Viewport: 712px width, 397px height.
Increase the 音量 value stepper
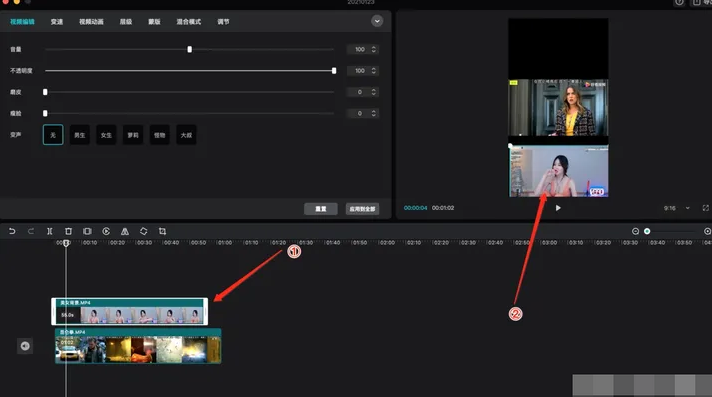click(374, 47)
